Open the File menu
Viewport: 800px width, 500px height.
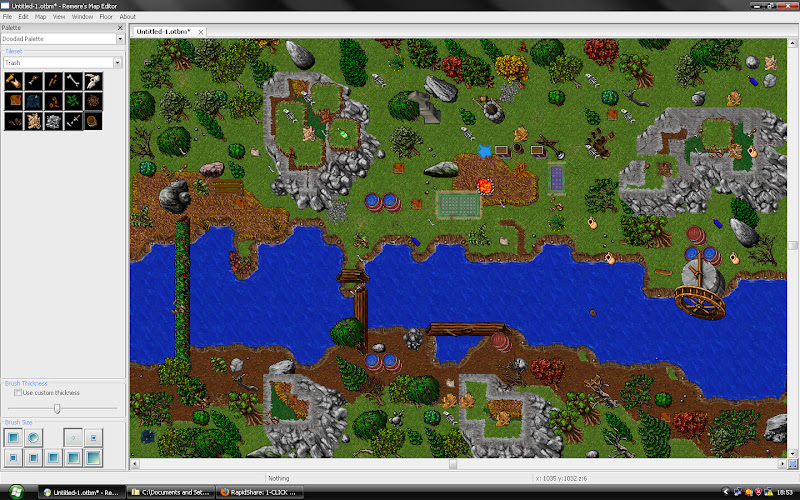7,17
